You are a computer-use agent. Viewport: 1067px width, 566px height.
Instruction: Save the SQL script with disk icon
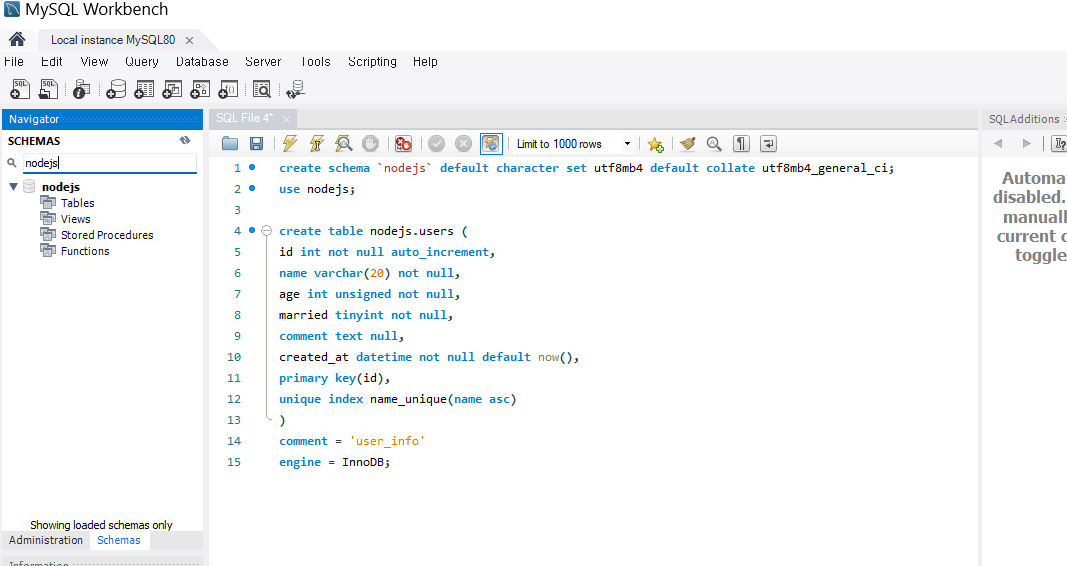(x=257, y=144)
